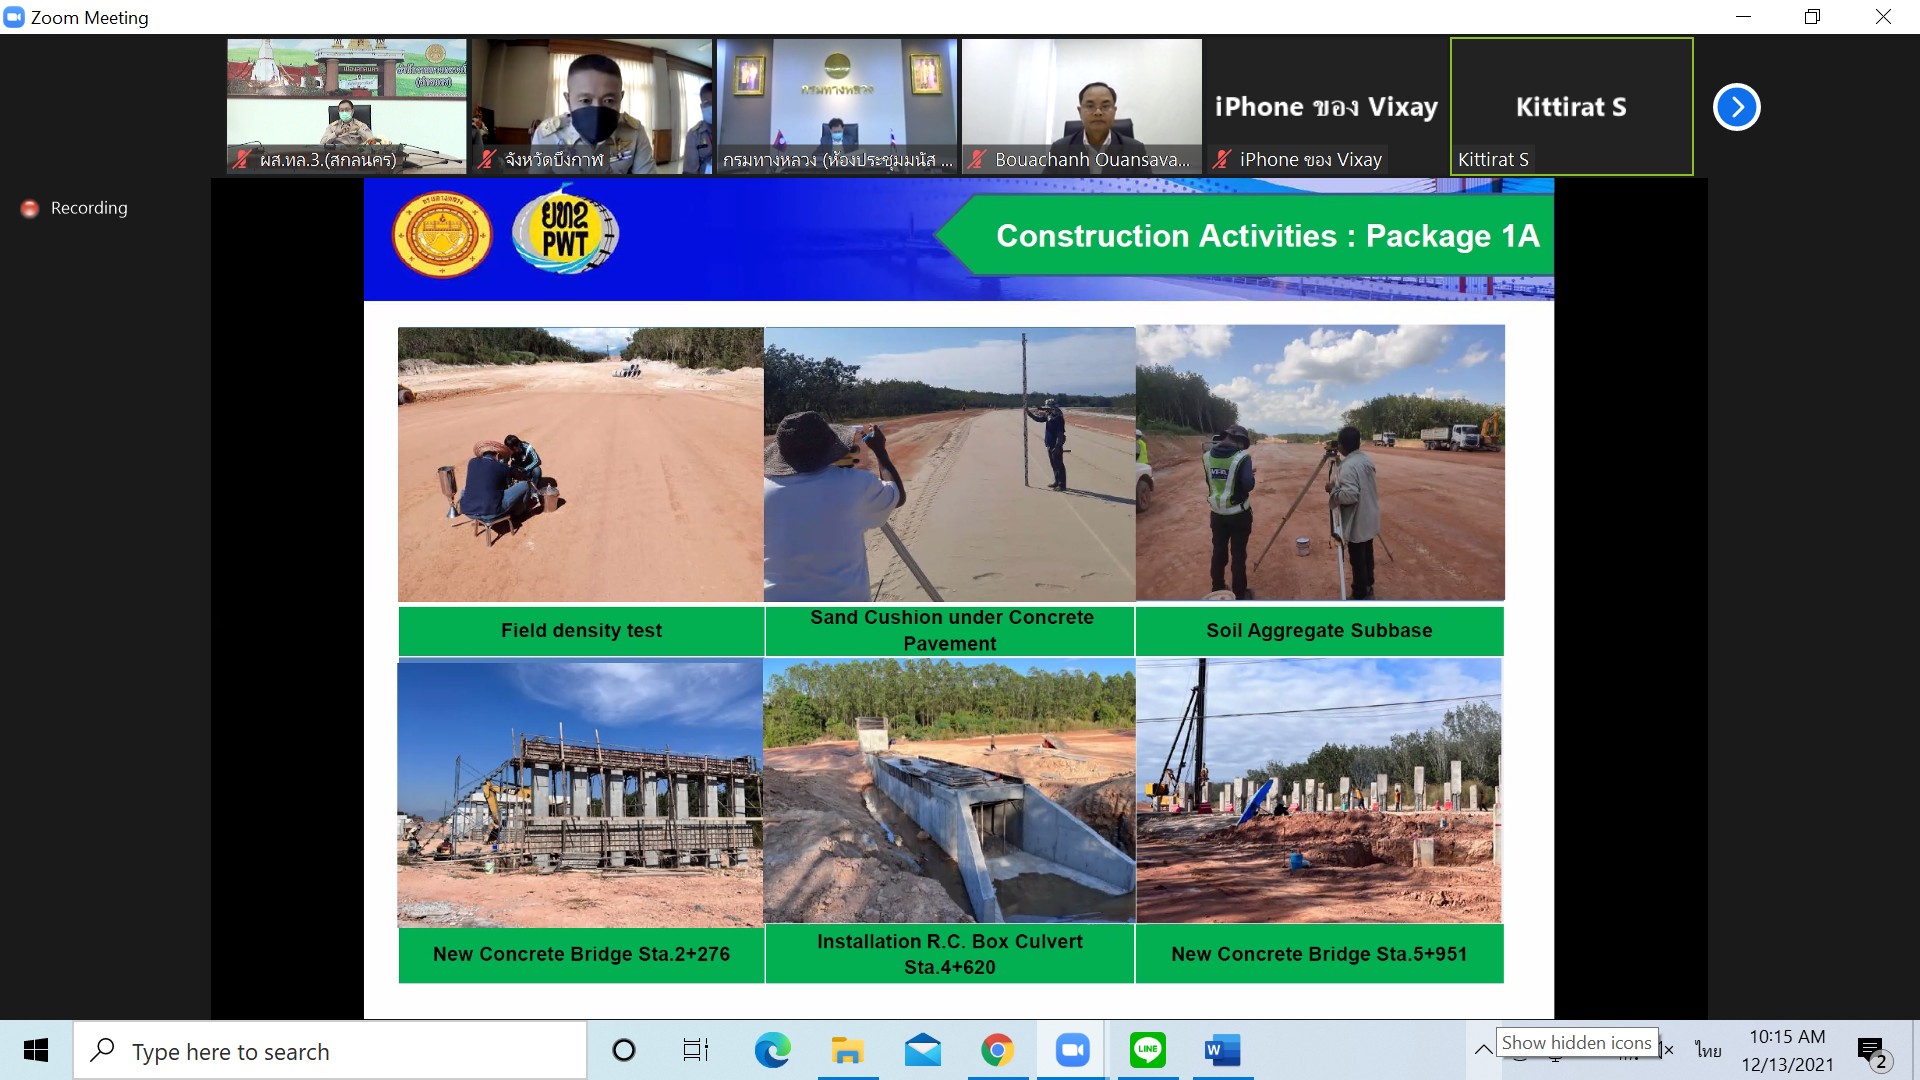
Task: Open the notification center with 2 alerts
Action: (x=1872, y=1052)
